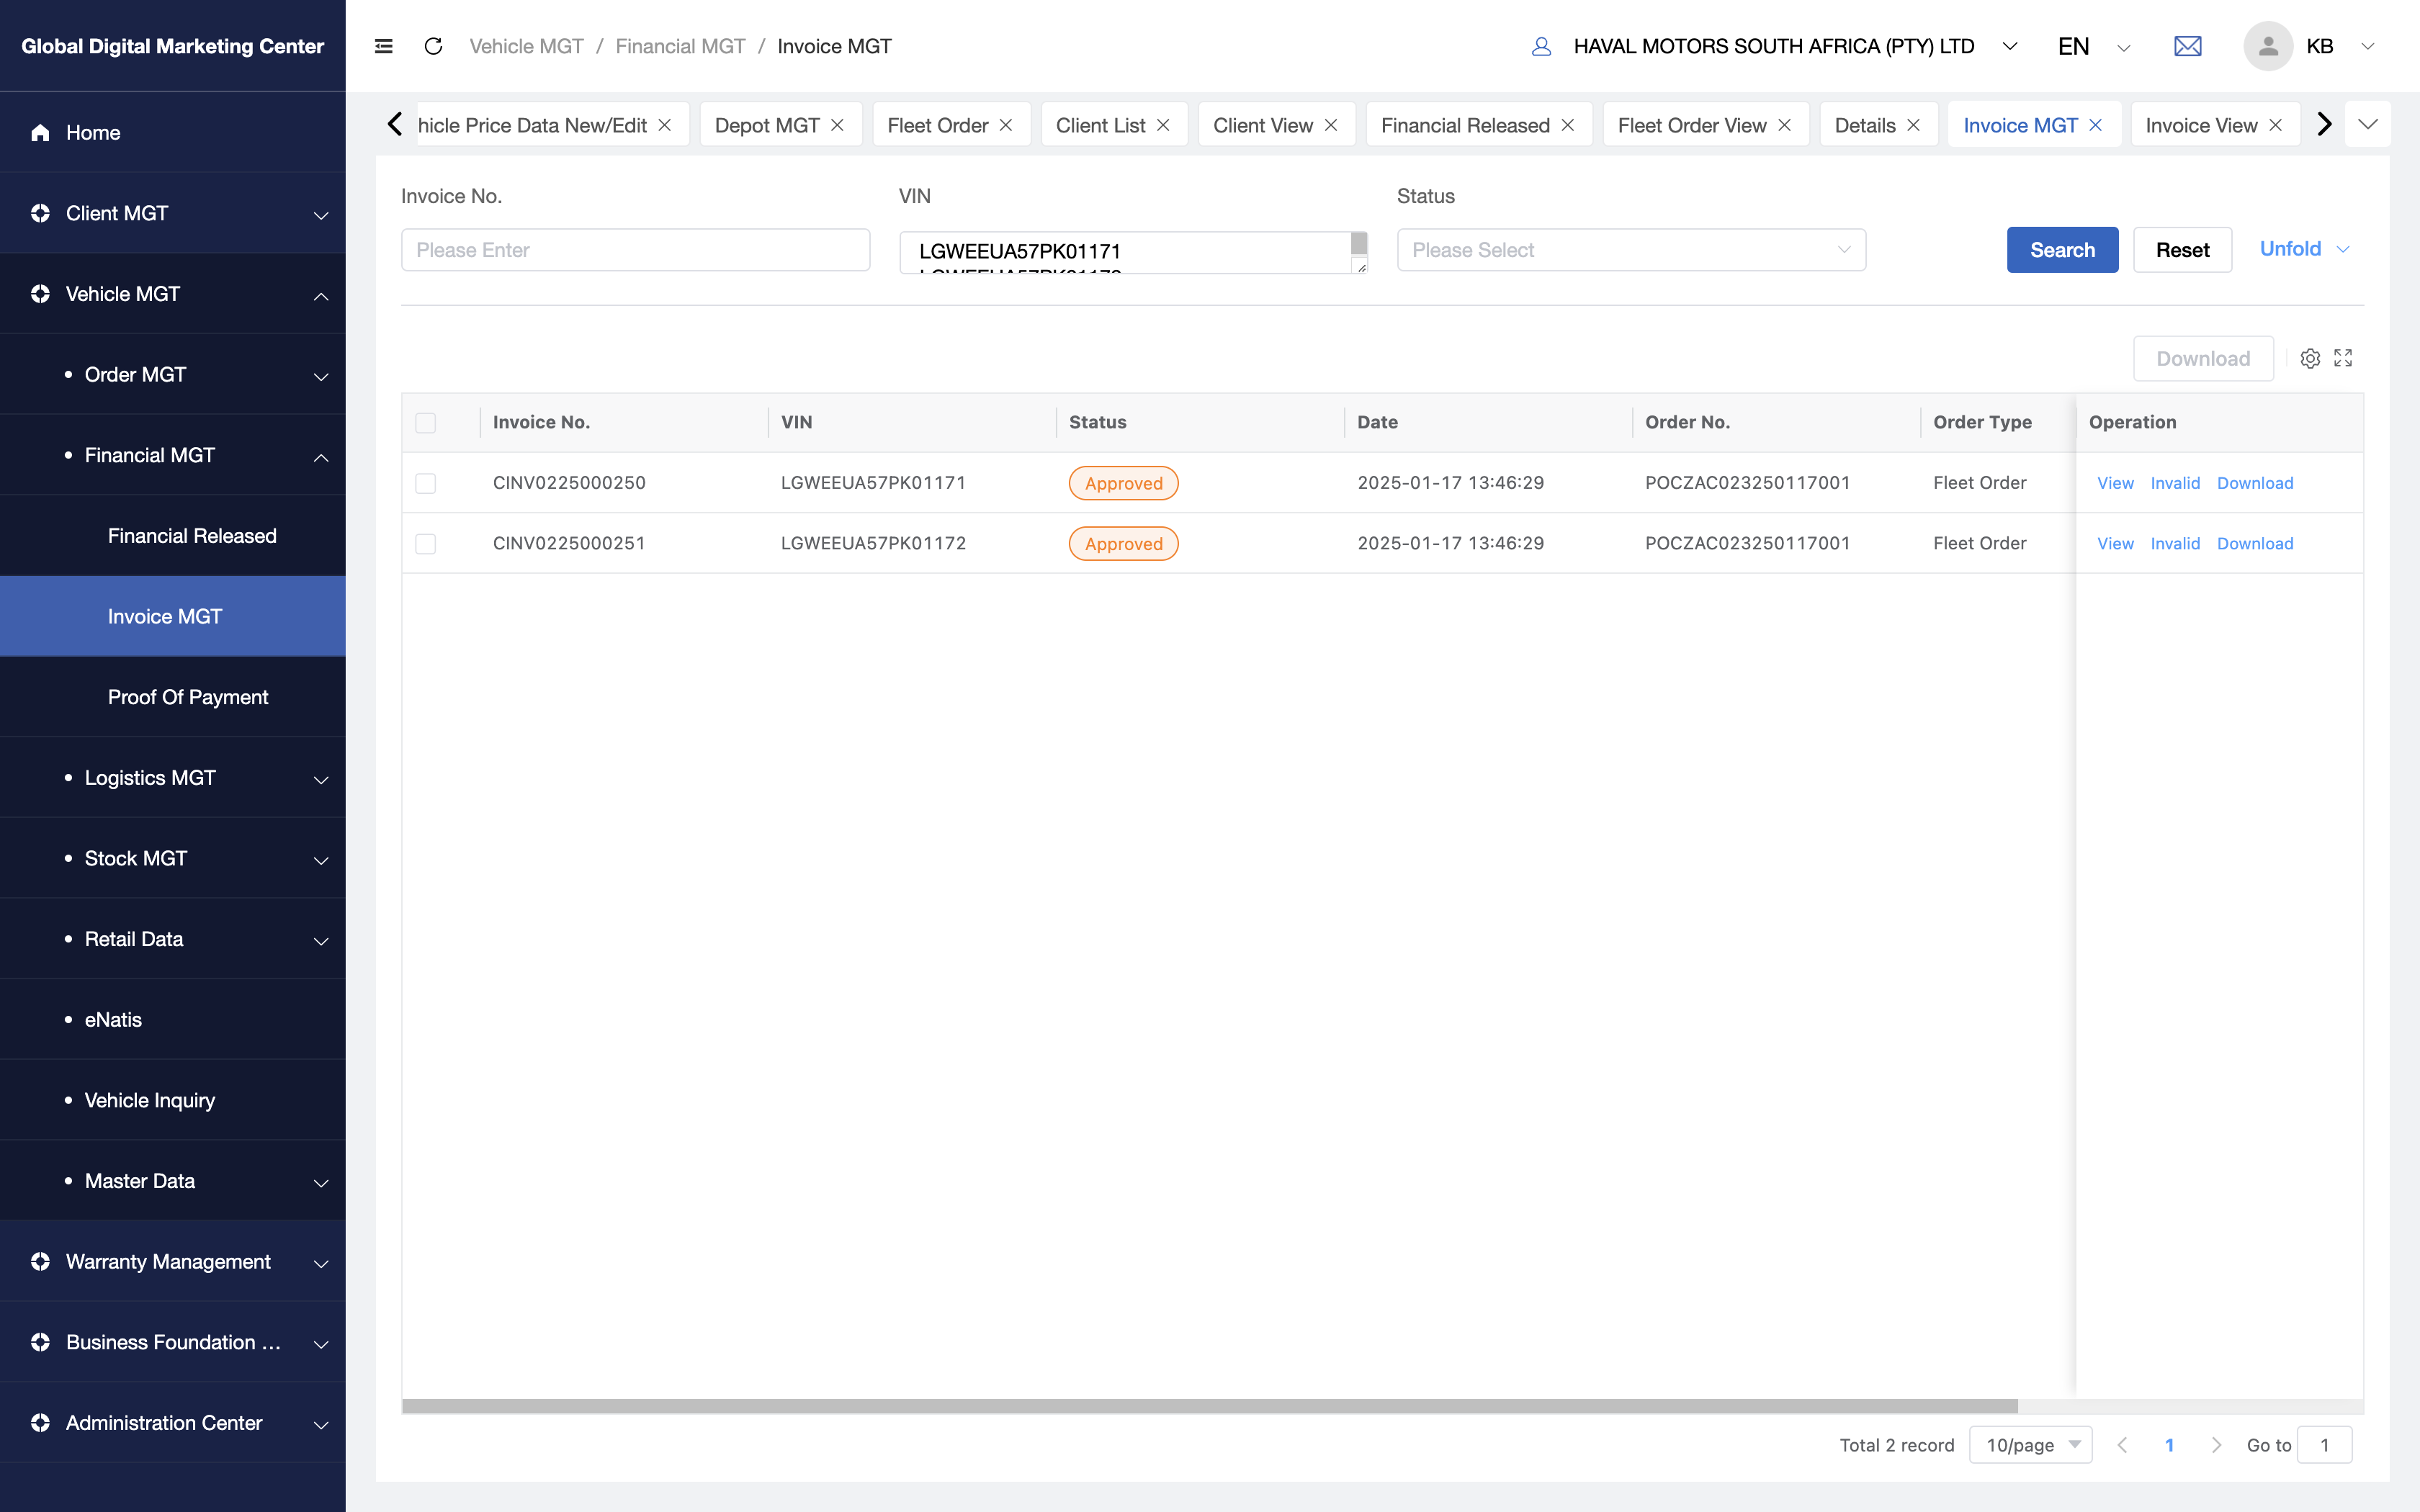Open the Status select dropdown
This screenshot has width=2420, height=1512.
[1631, 250]
